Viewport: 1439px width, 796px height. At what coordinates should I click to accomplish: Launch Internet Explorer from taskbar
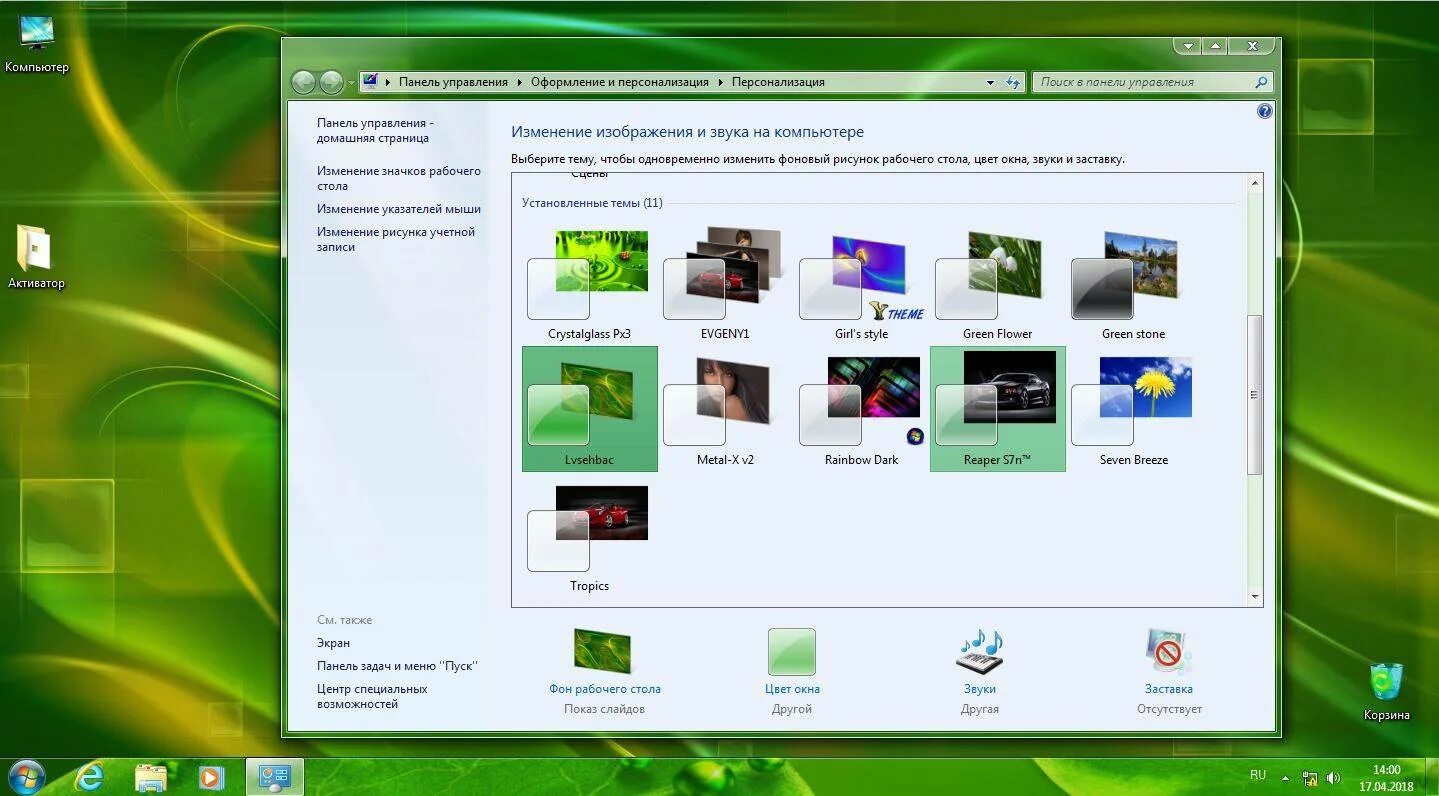pos(89,777)
